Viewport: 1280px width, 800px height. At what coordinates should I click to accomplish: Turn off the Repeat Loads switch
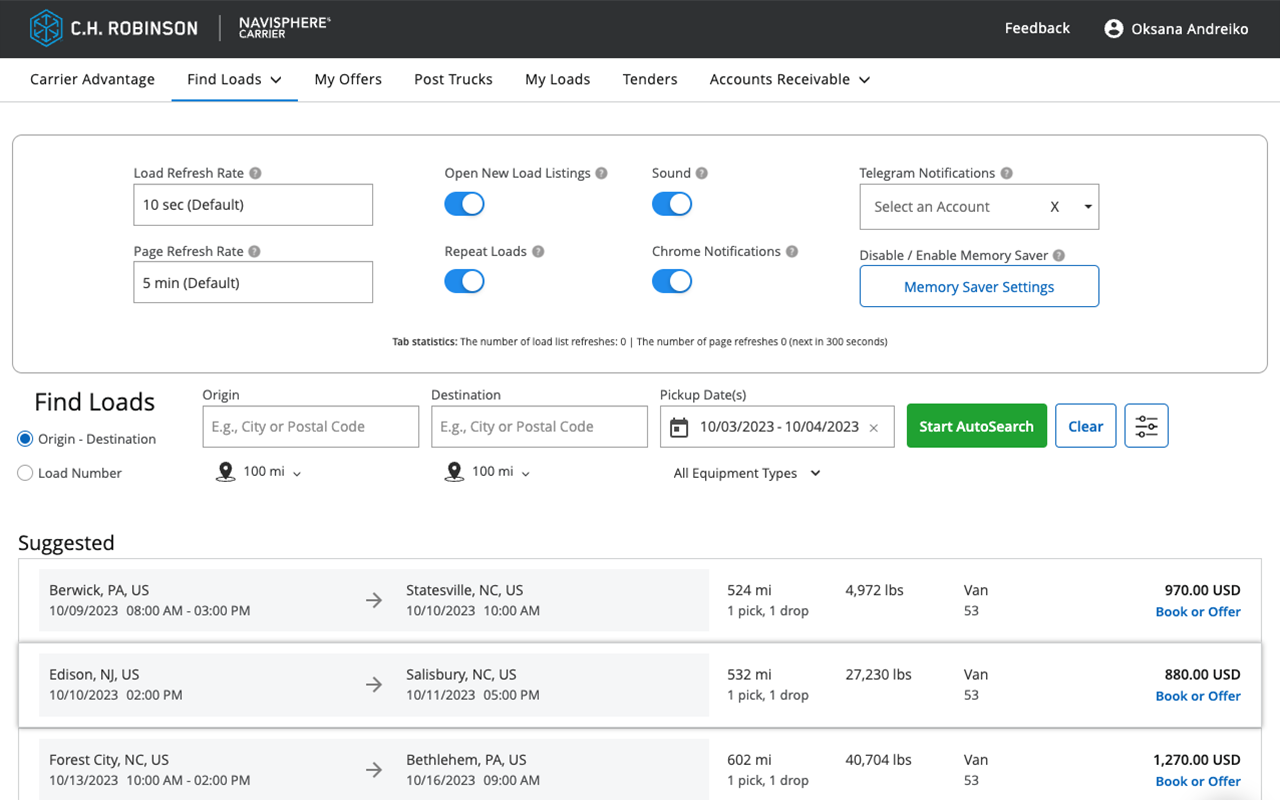click(x=464, y=282)
